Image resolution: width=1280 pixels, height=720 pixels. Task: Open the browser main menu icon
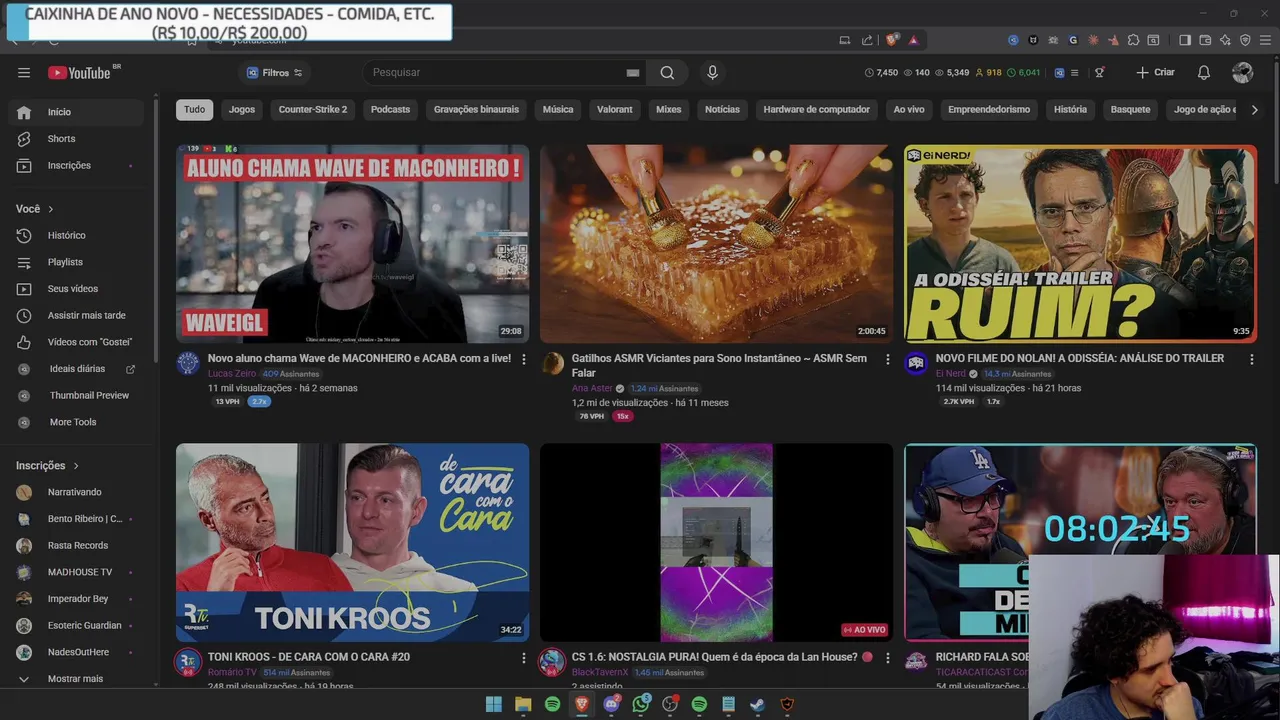[1265, 40]
